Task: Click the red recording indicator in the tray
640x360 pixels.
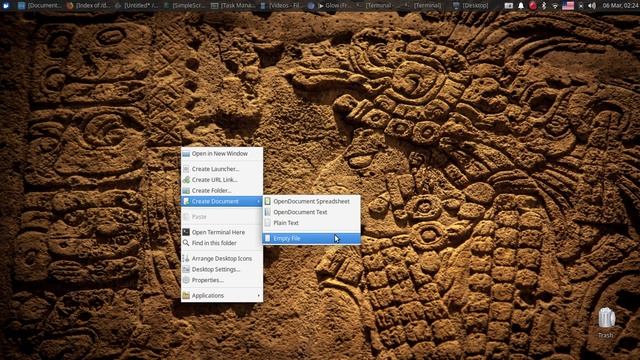Action: click(533, 6)
